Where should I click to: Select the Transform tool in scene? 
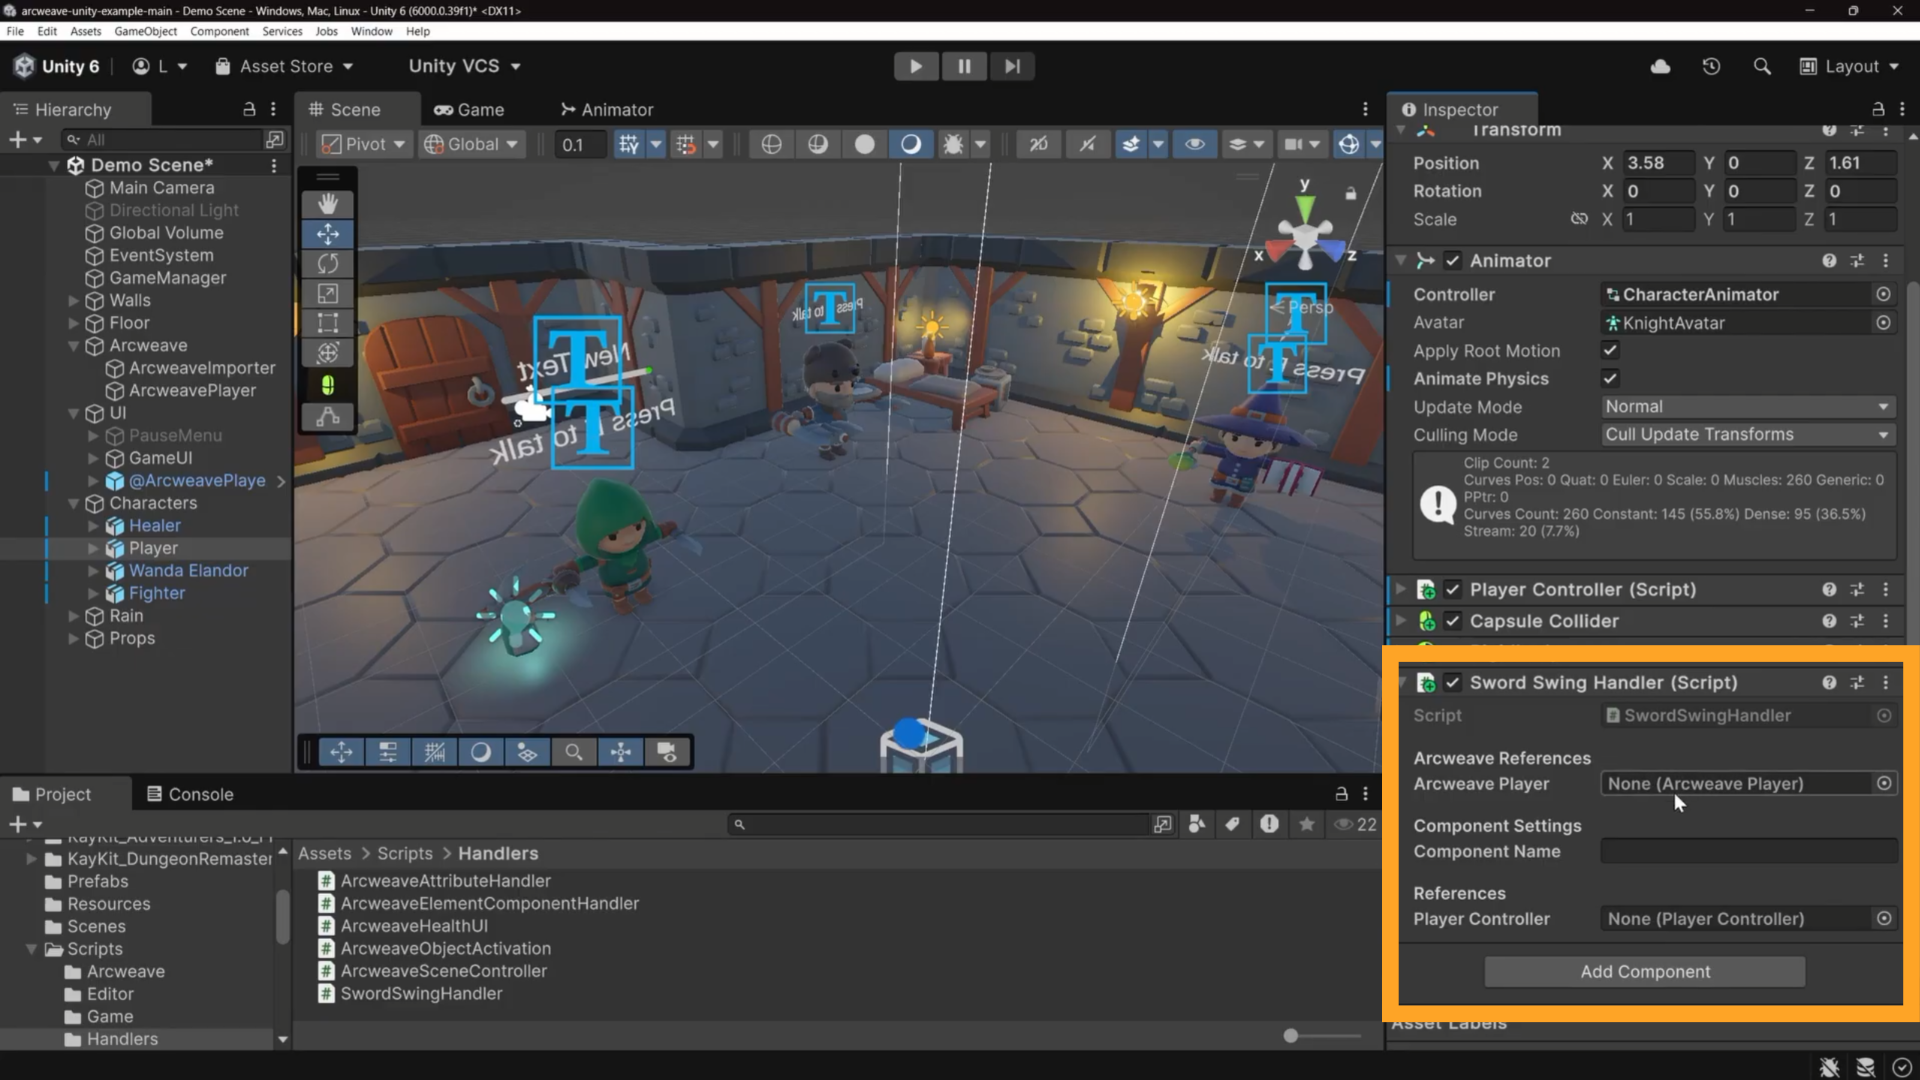328,353
